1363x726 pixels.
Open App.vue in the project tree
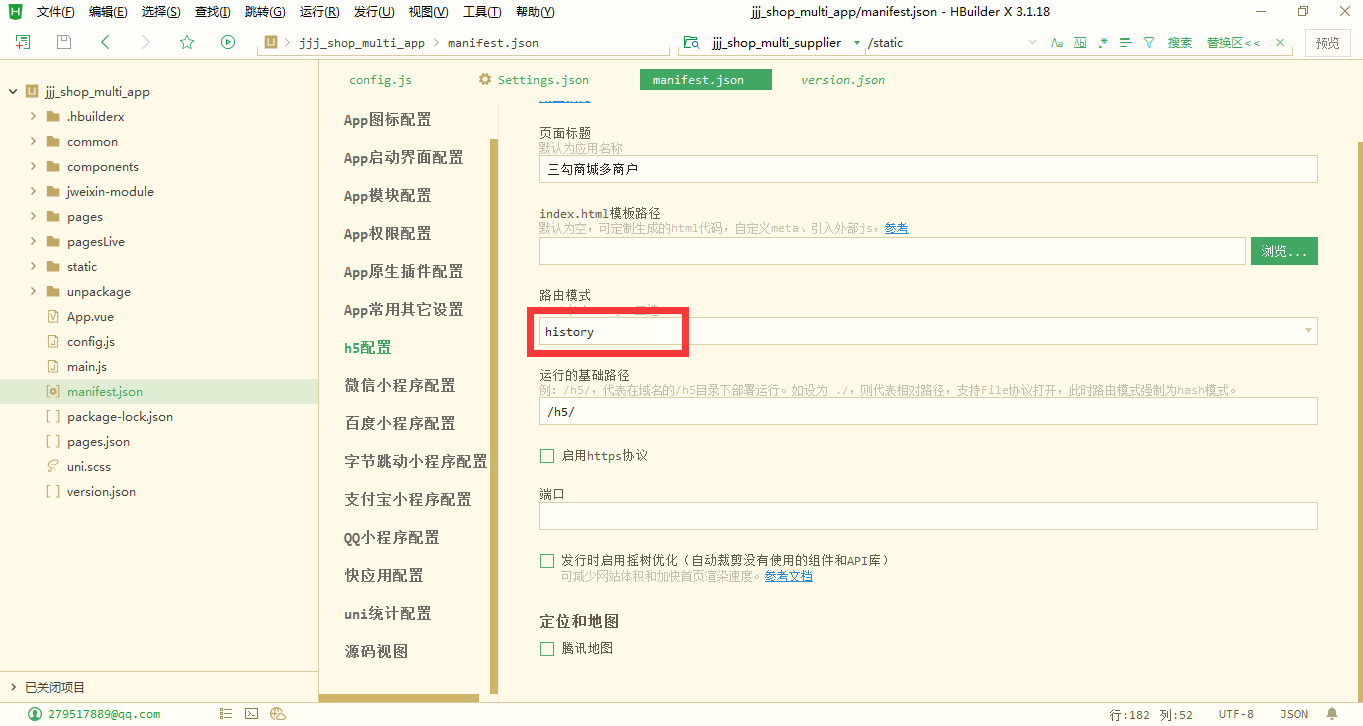[x=90, y=317]
